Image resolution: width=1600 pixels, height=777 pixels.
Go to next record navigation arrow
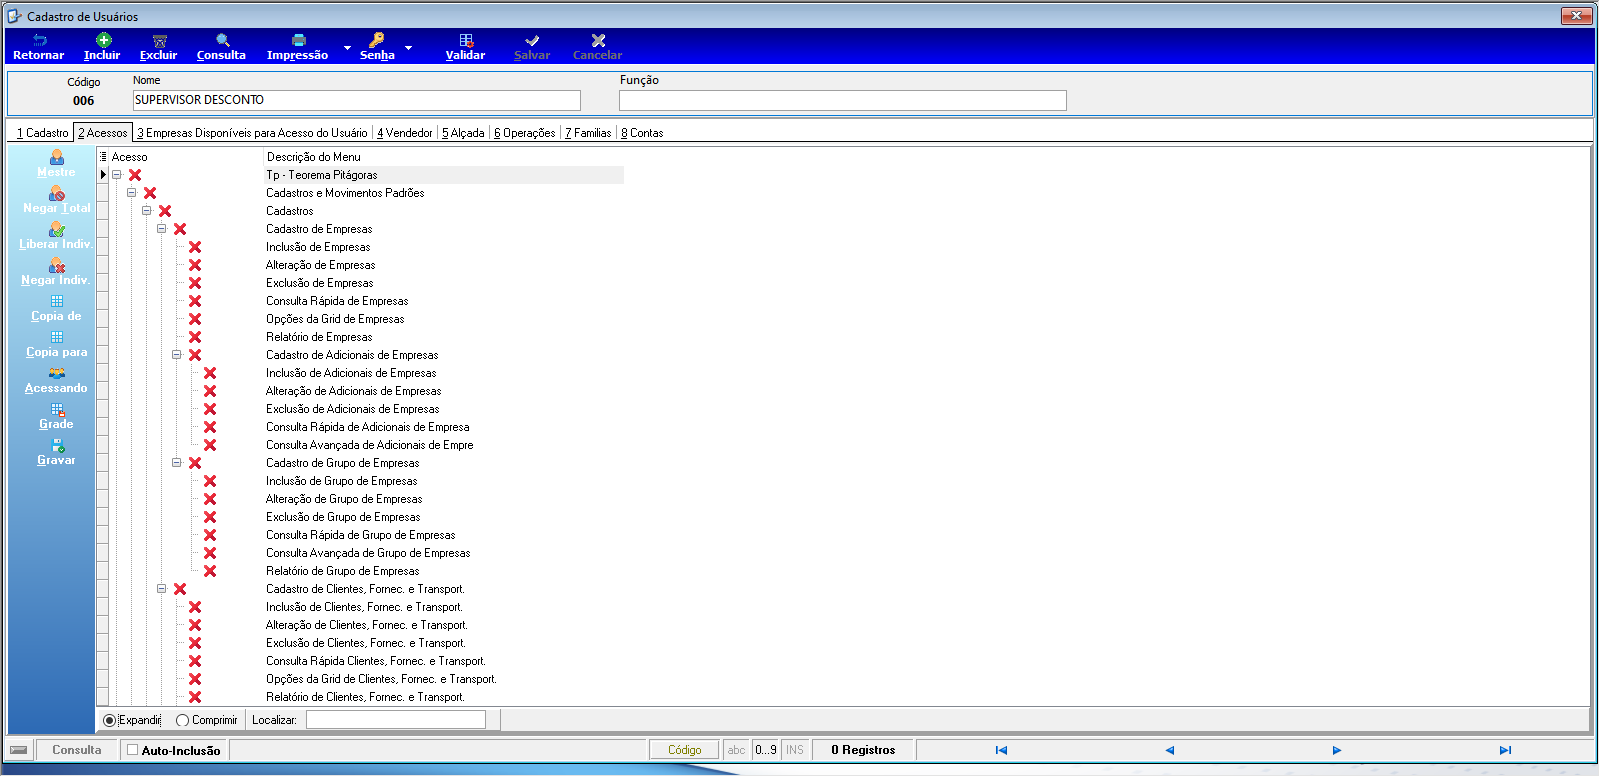pos(1337,750)
